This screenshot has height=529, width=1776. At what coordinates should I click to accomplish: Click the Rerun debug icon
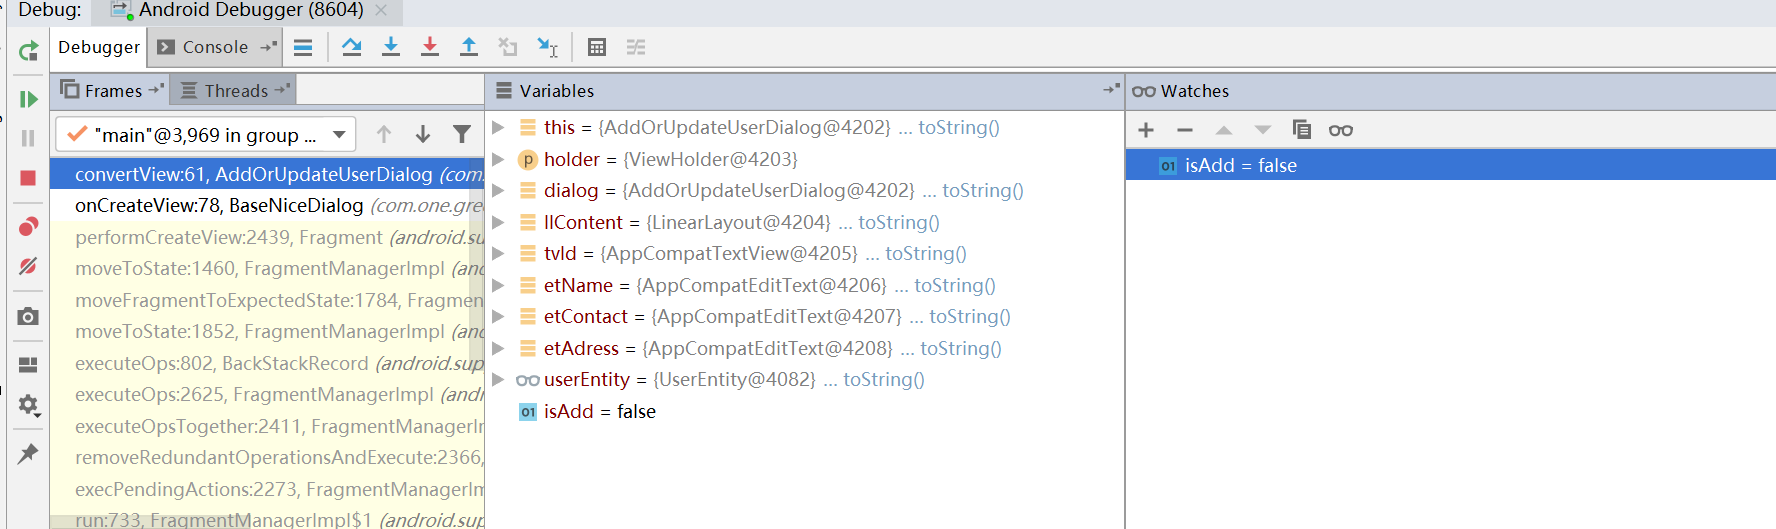pos(28,50)
